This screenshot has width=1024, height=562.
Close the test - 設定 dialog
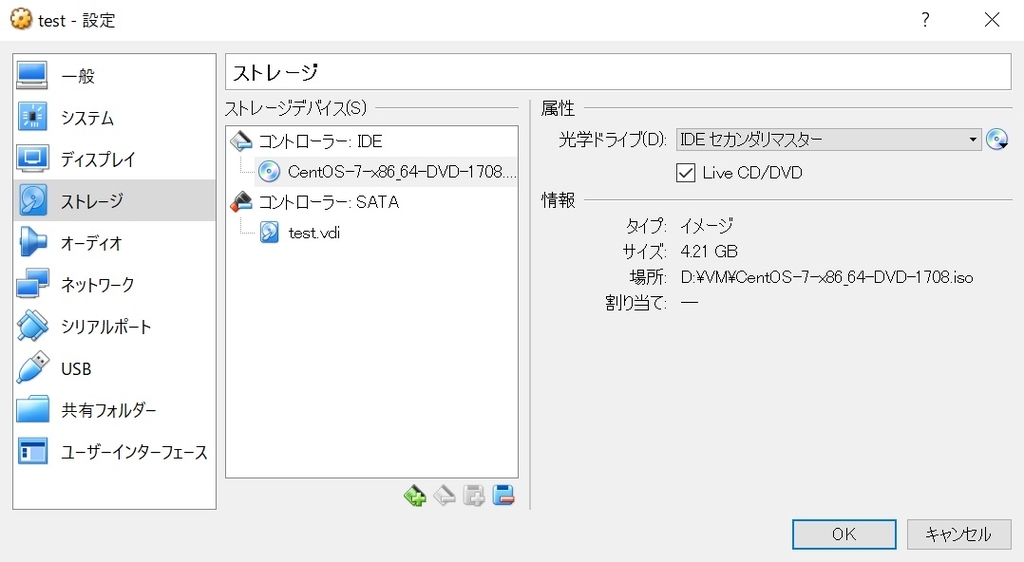click(992, 20)
